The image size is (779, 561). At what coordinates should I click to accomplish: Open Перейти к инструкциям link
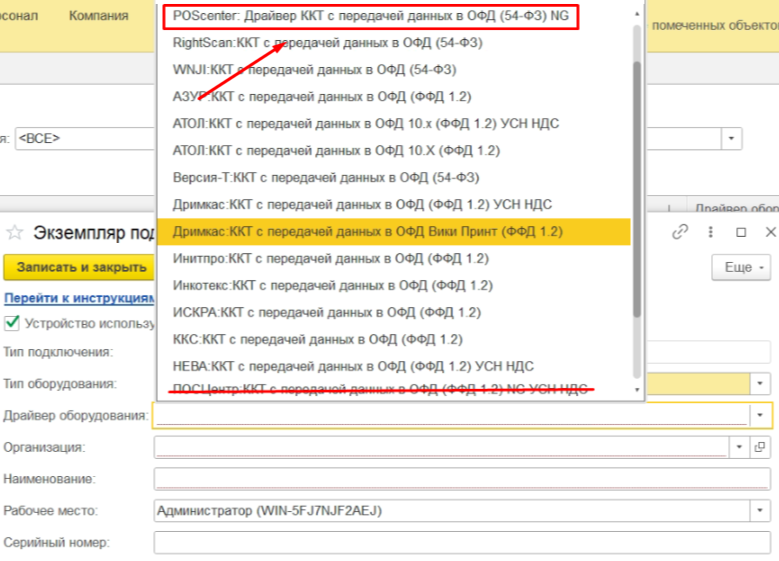(x=79, y=298)
